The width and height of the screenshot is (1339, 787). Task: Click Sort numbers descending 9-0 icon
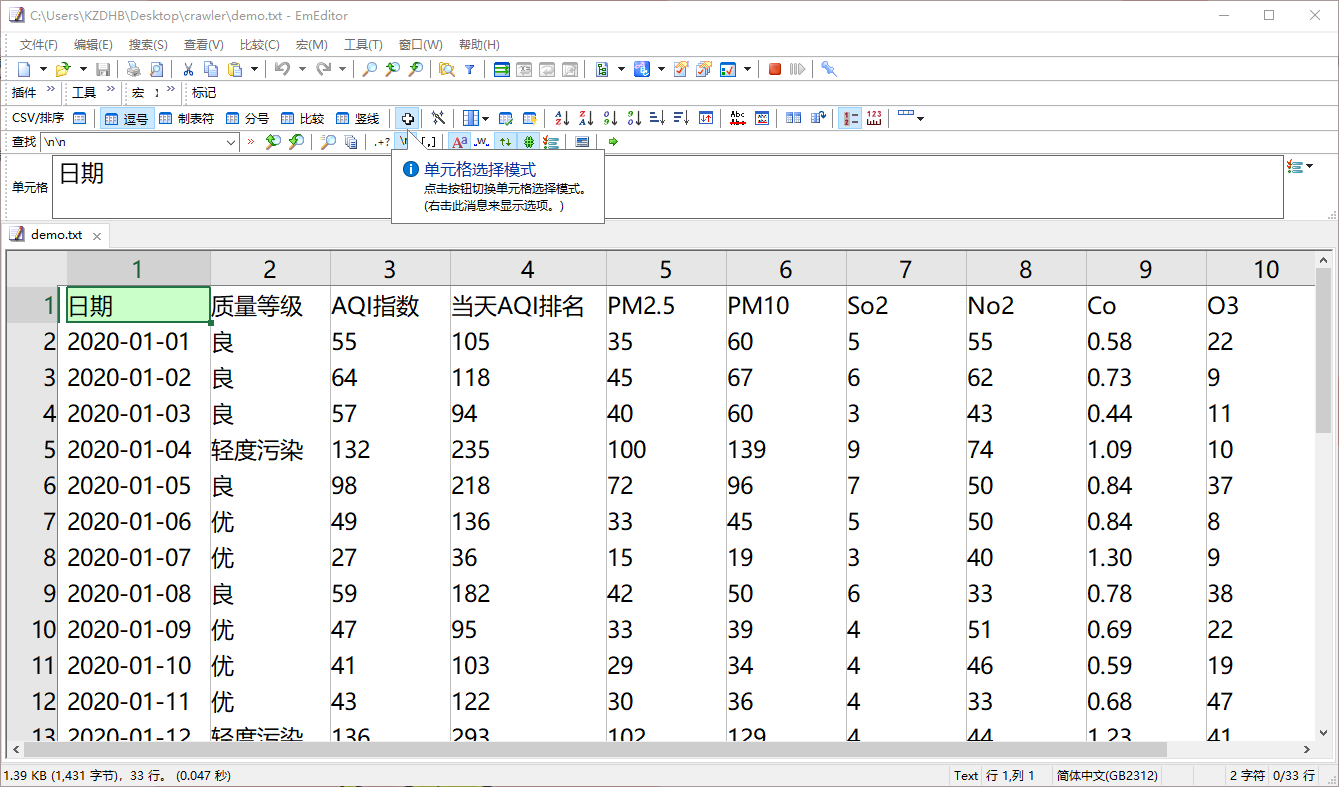click(x=634, y=118)
